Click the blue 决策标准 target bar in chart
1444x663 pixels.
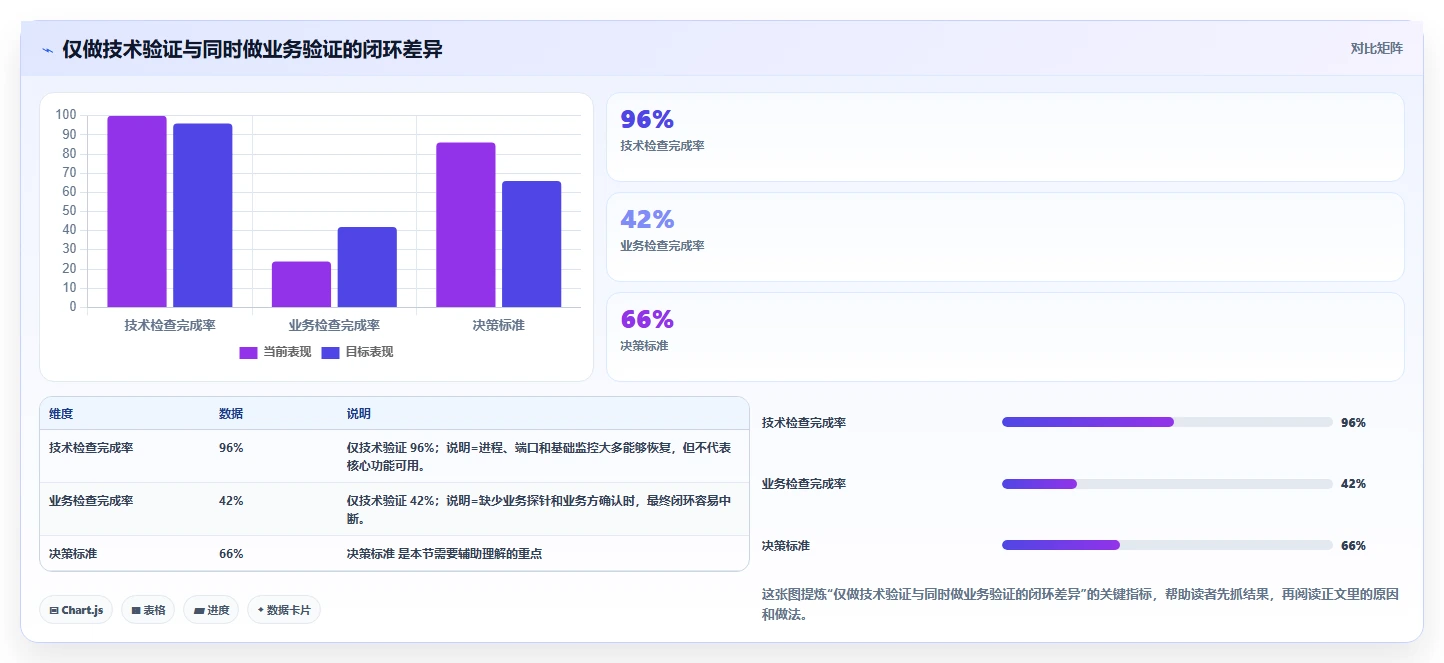tap(531, 244)
